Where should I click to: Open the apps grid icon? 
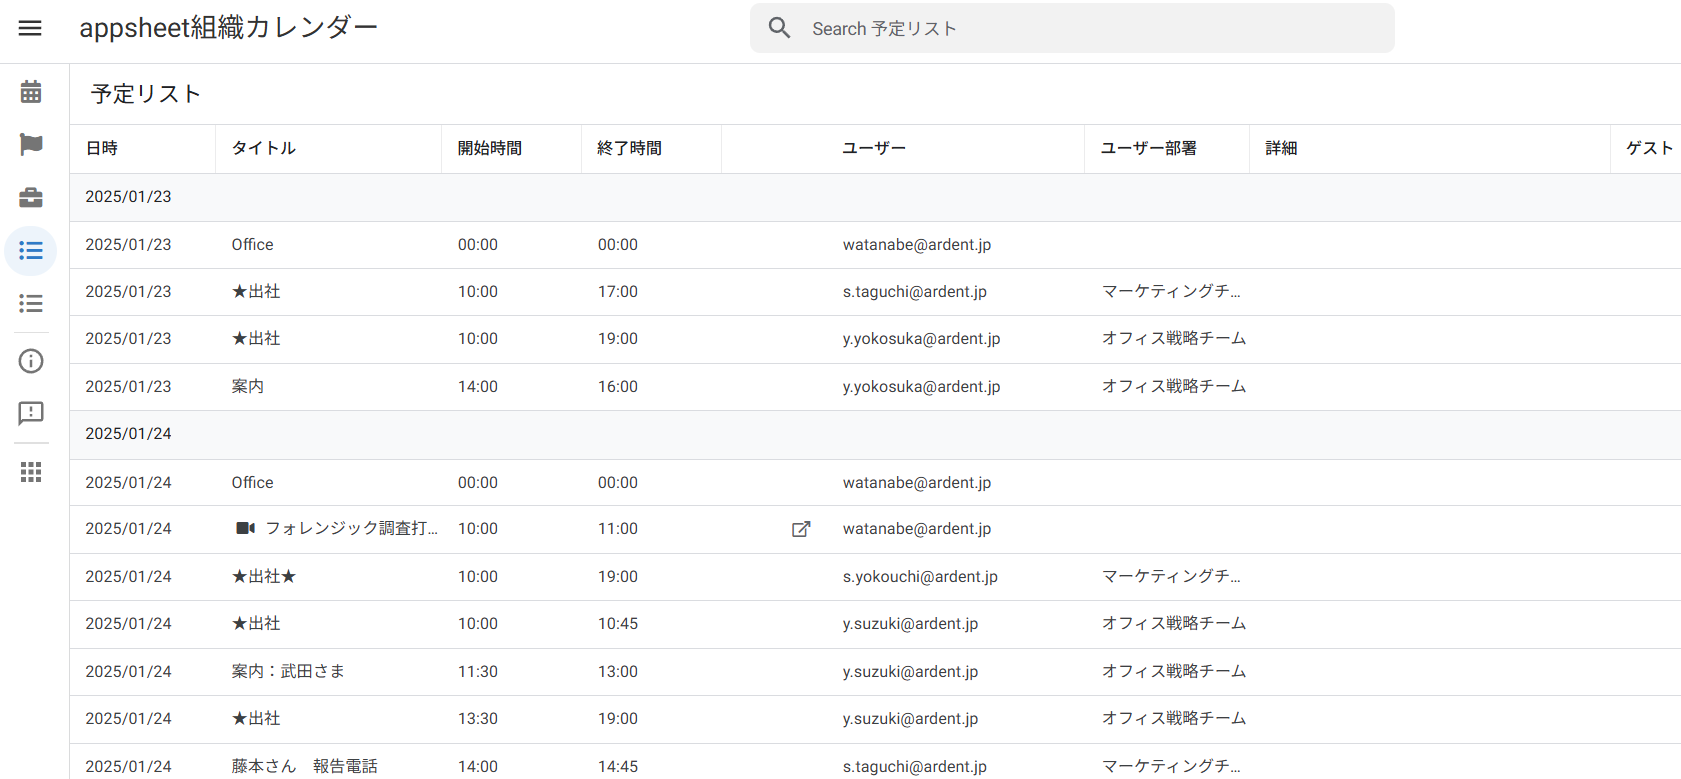pos(31,472)
